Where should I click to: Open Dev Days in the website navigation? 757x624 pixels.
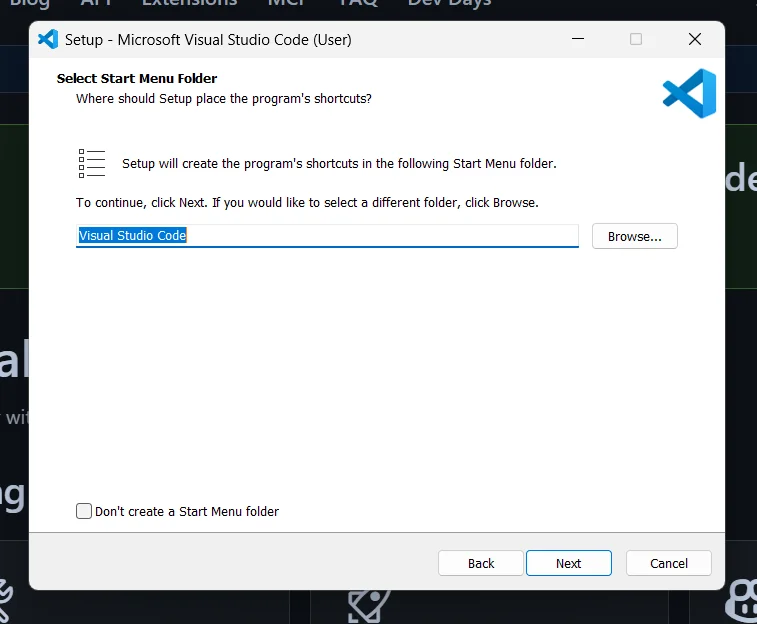click(449, 3)
